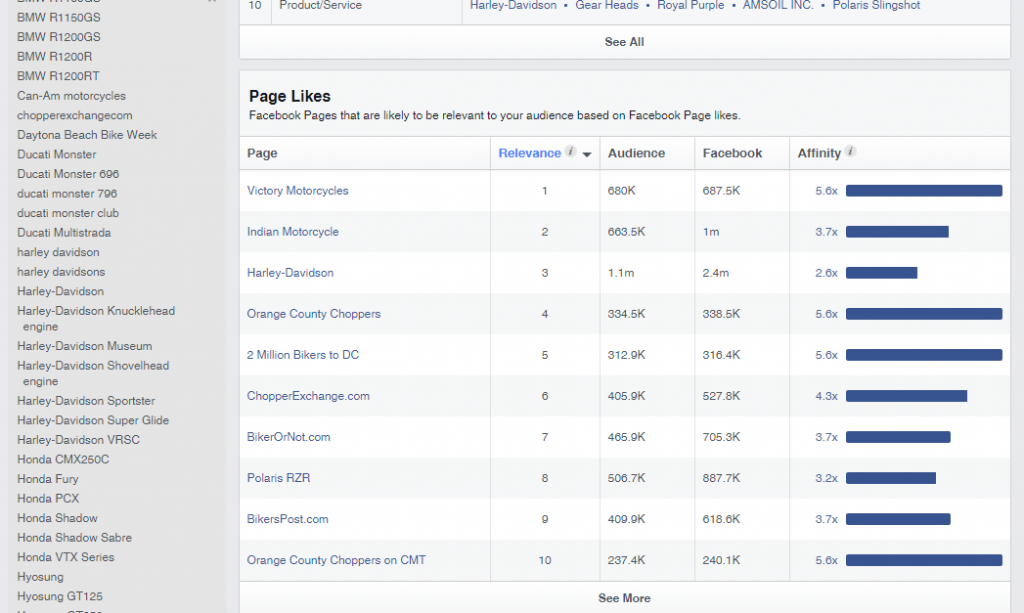The image size is (1024, 613).
Task: Select BMW R1200R interest in sidebar
Action: click(x=54, y=57)
